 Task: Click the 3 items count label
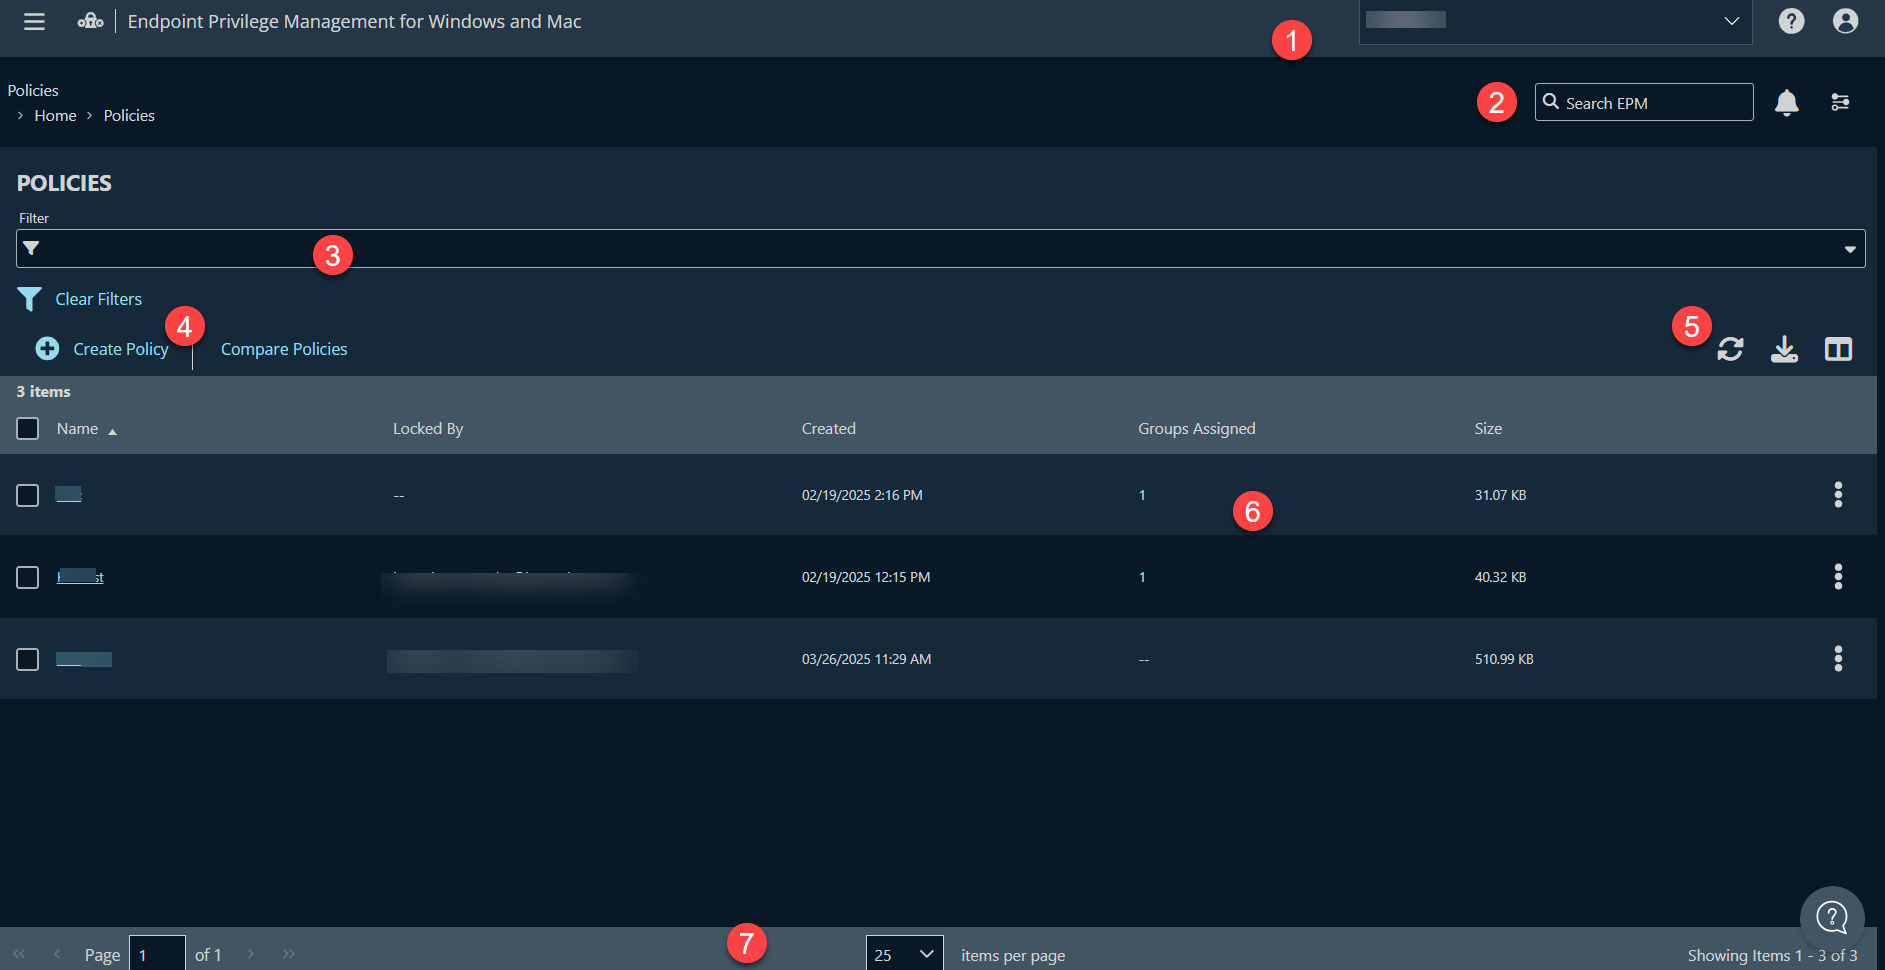pyautogui.click(x=43, y=391)
